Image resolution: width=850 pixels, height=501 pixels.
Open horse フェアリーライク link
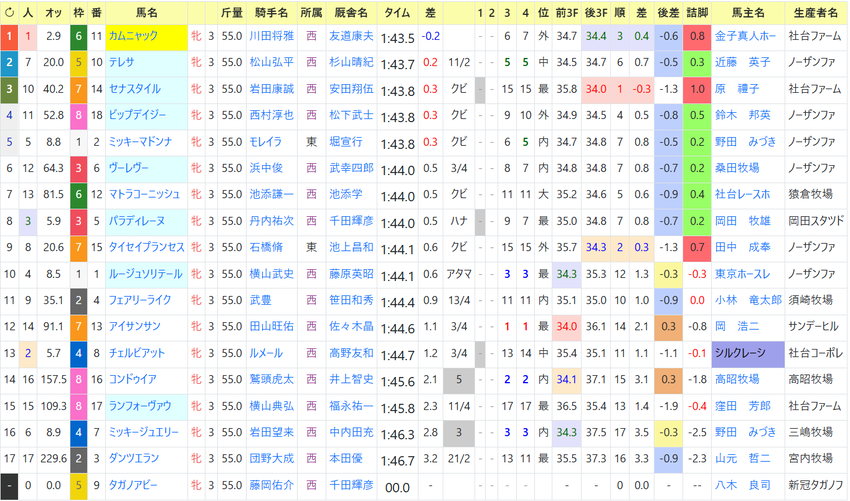(x=140, y=300)
